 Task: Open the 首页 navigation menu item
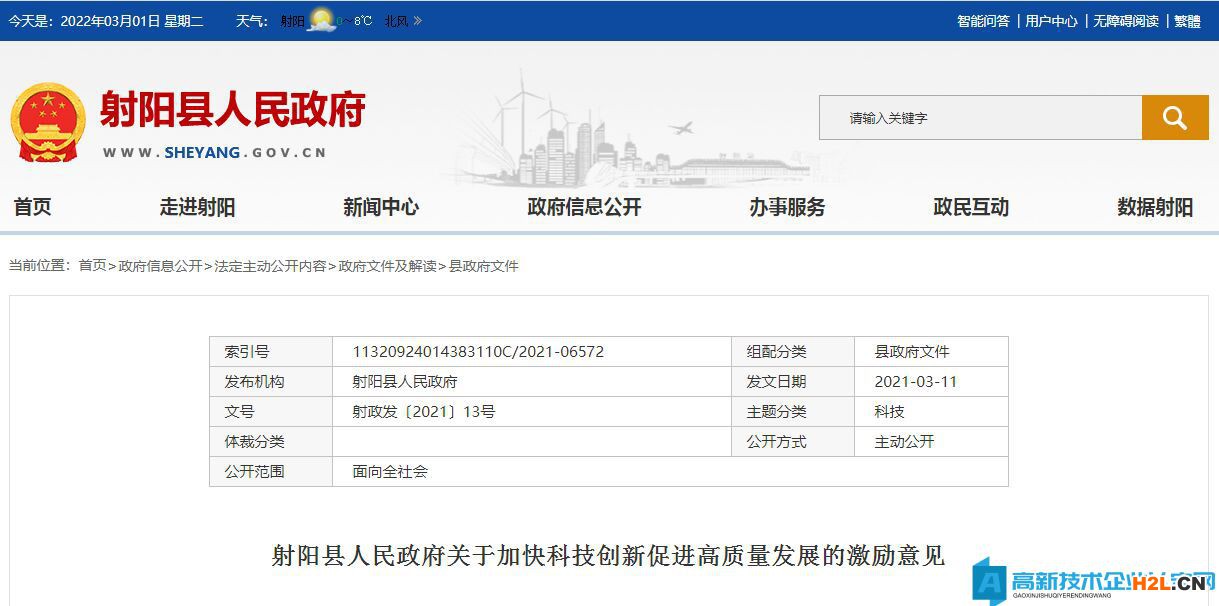tap(32, 207)
